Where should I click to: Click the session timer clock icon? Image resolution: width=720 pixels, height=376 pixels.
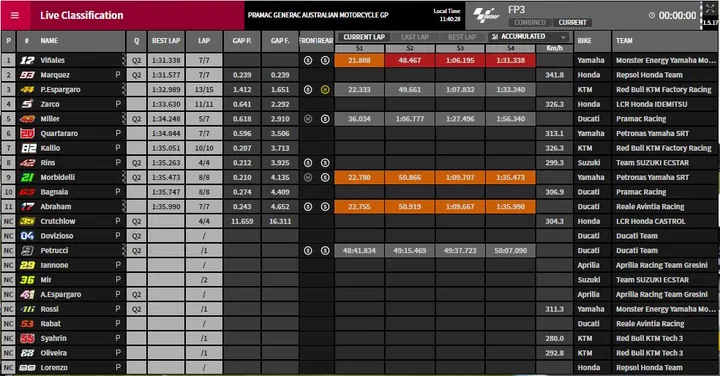point(652,15)
